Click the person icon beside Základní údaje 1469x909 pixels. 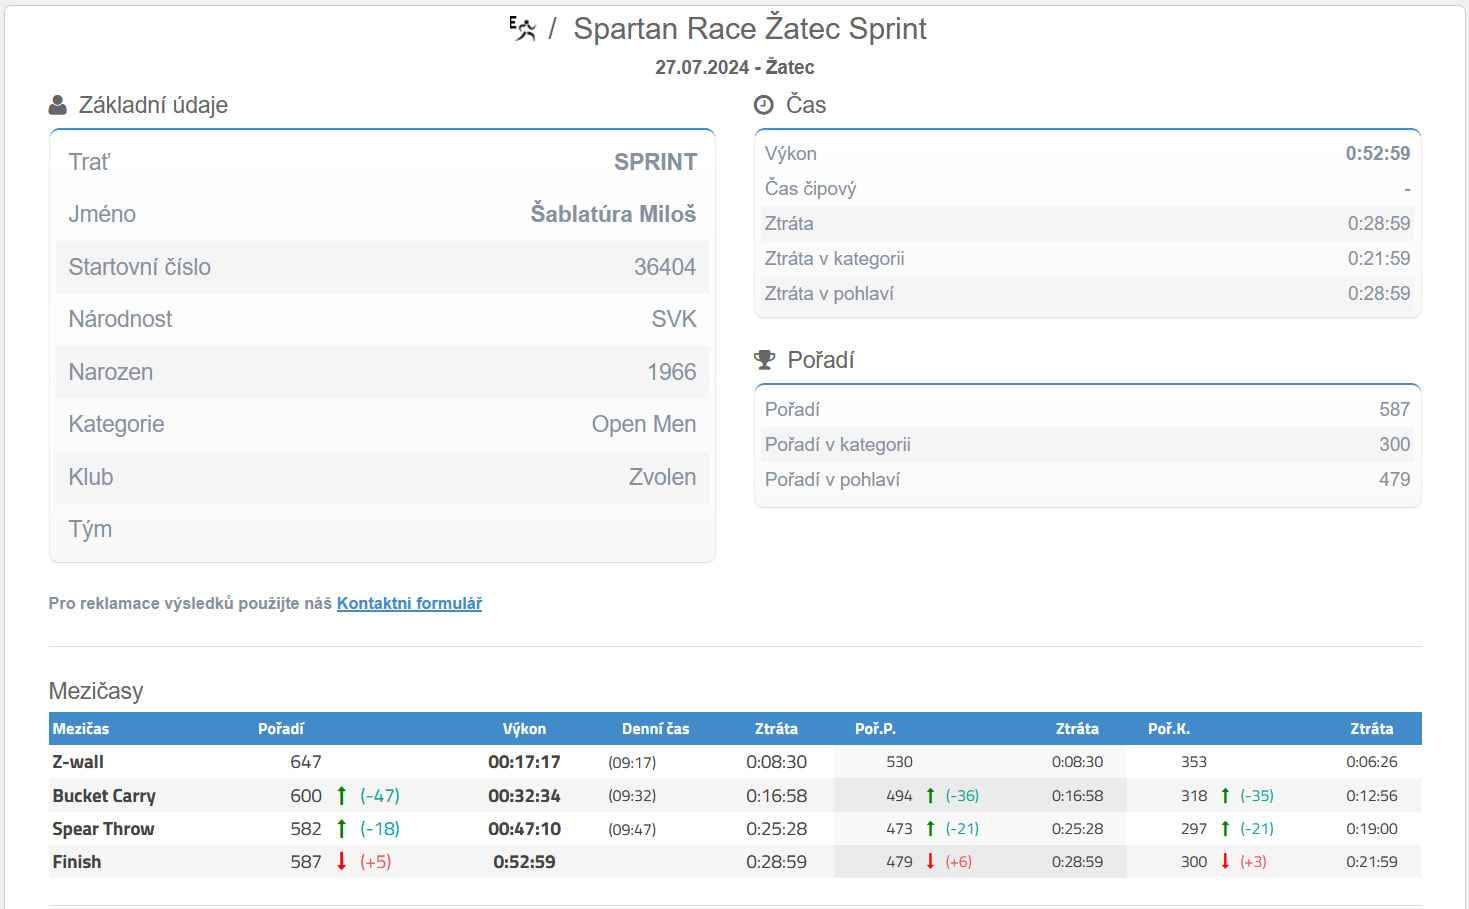[x=58, y=105]
